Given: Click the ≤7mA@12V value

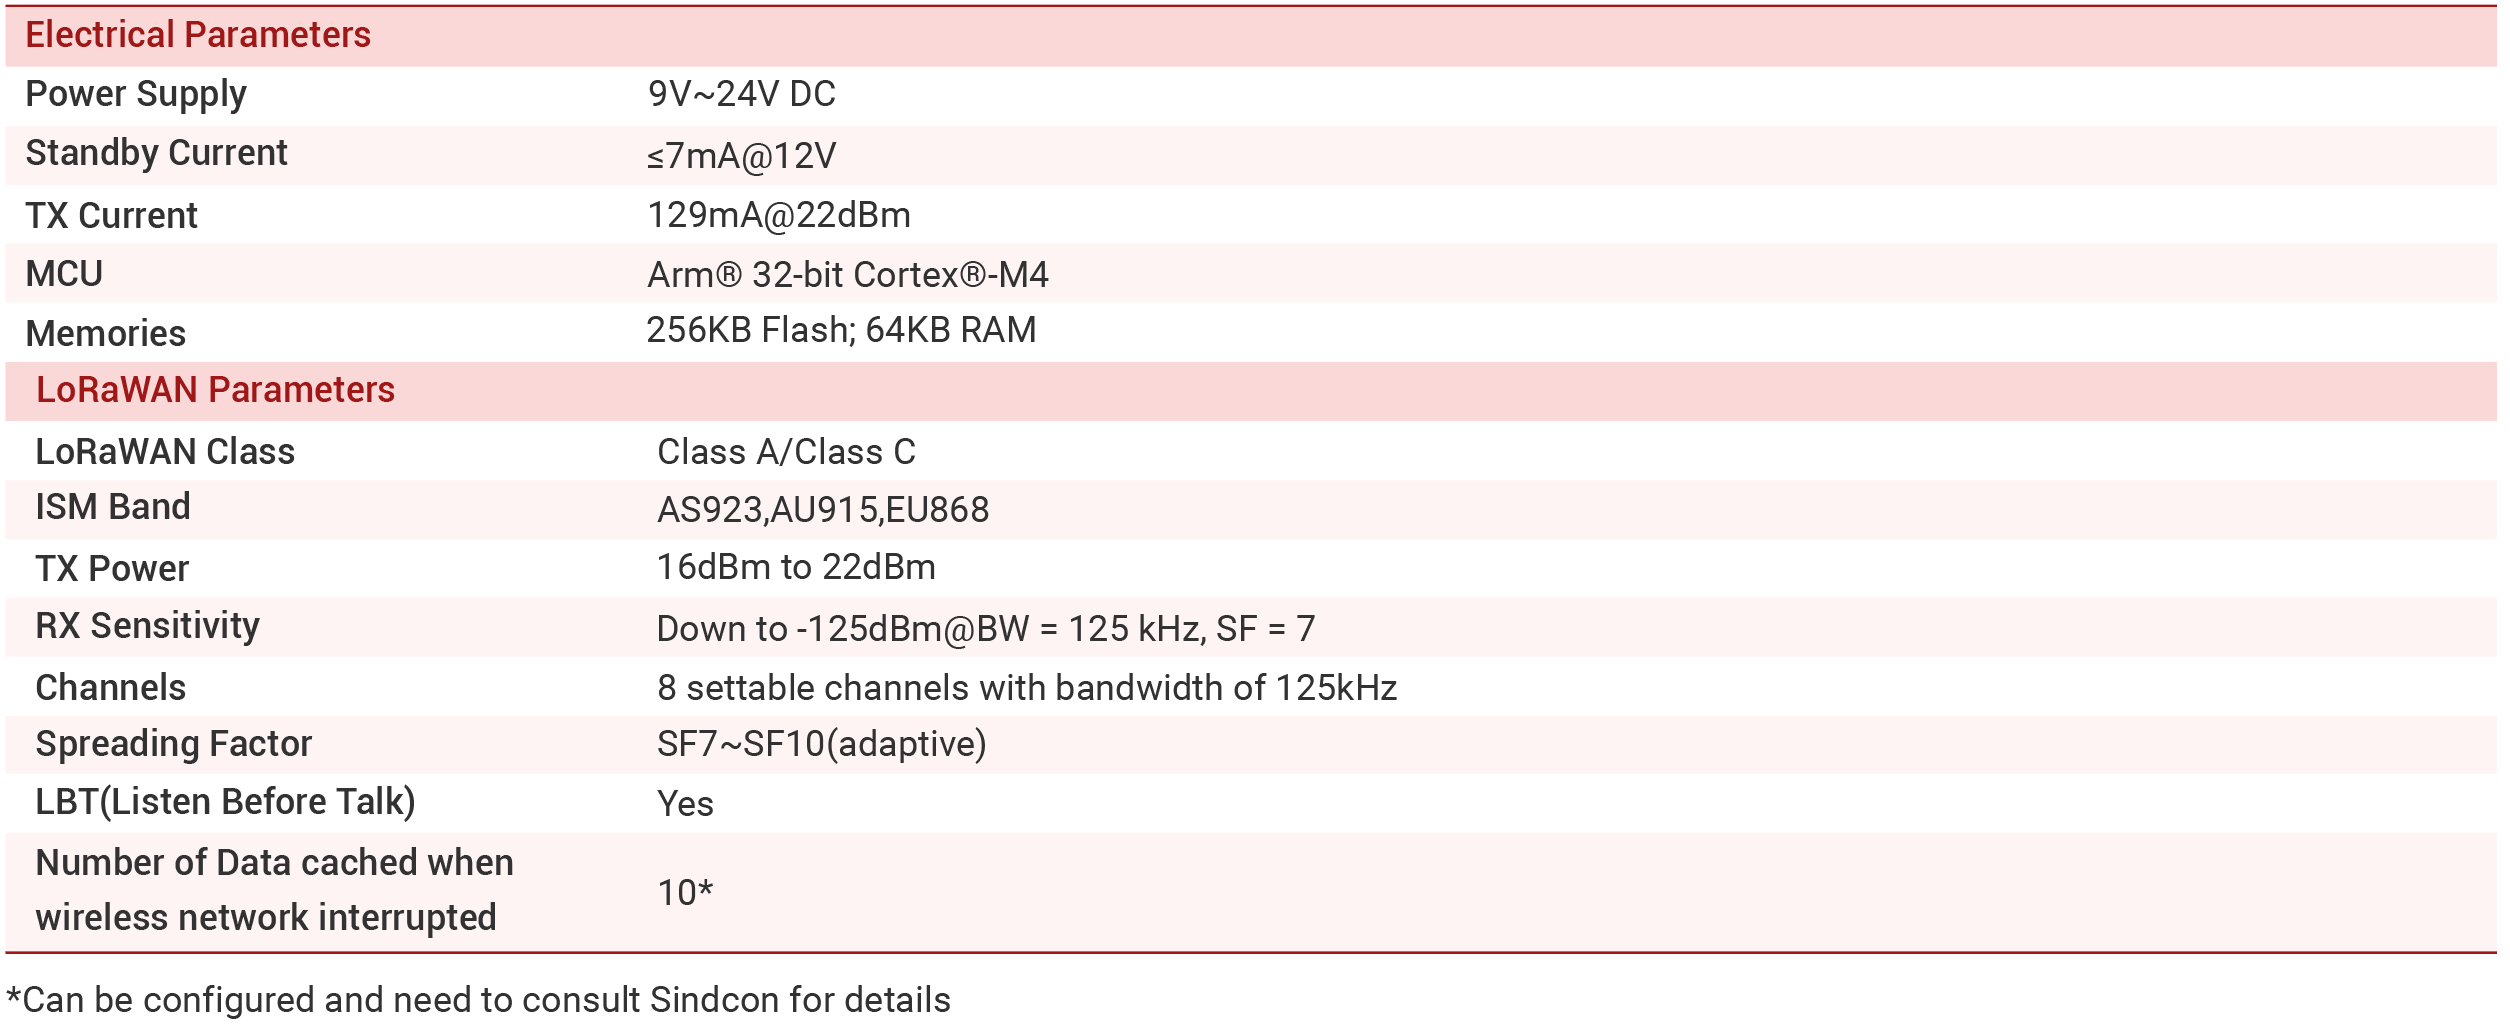Looking at the screenshot, I should pyautogui.click(x=741, y=156).
